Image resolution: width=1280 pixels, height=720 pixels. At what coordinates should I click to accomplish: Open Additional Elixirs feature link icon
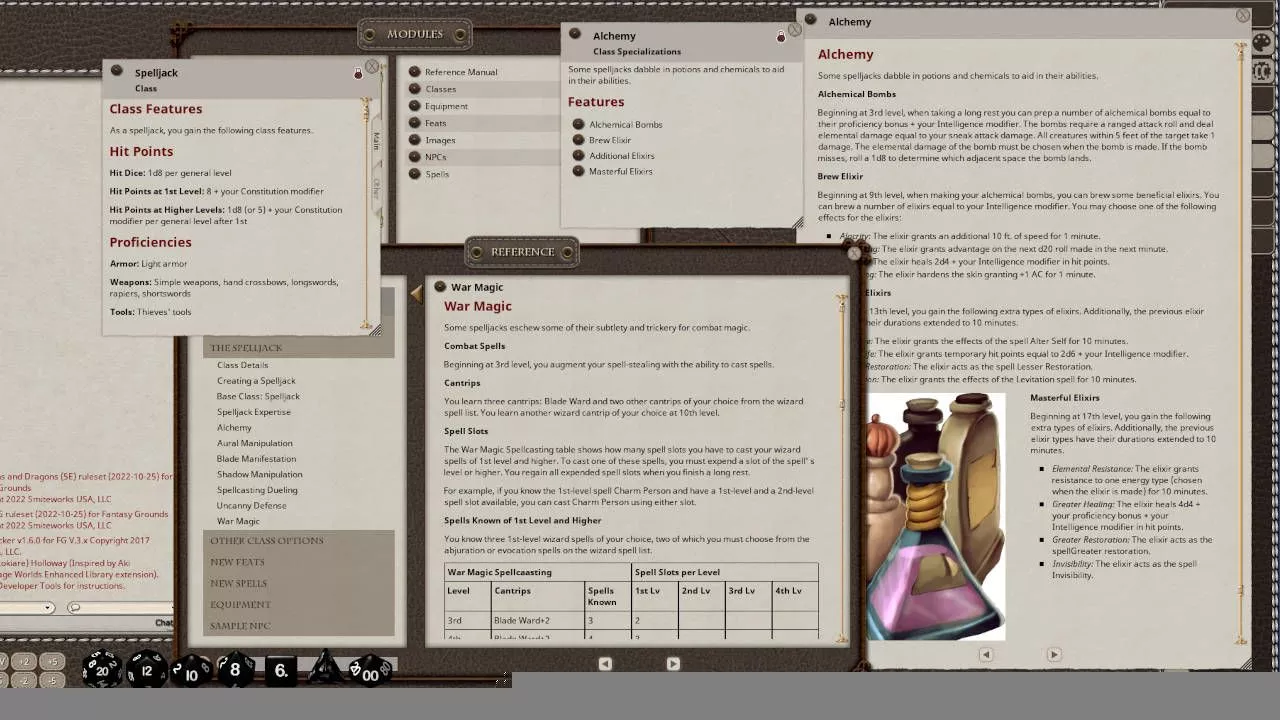(x=578, y=156)
